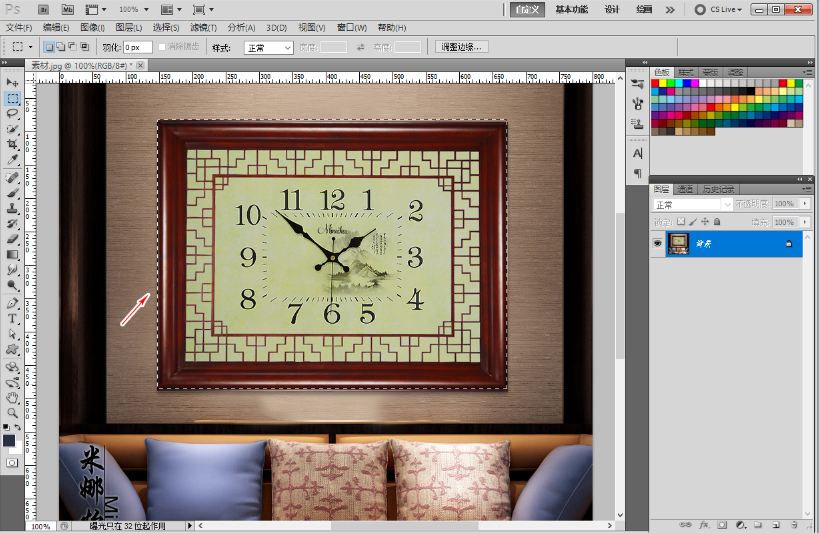Select the Move tool
This screenshot has height=533, width=819.
point(13,82)
